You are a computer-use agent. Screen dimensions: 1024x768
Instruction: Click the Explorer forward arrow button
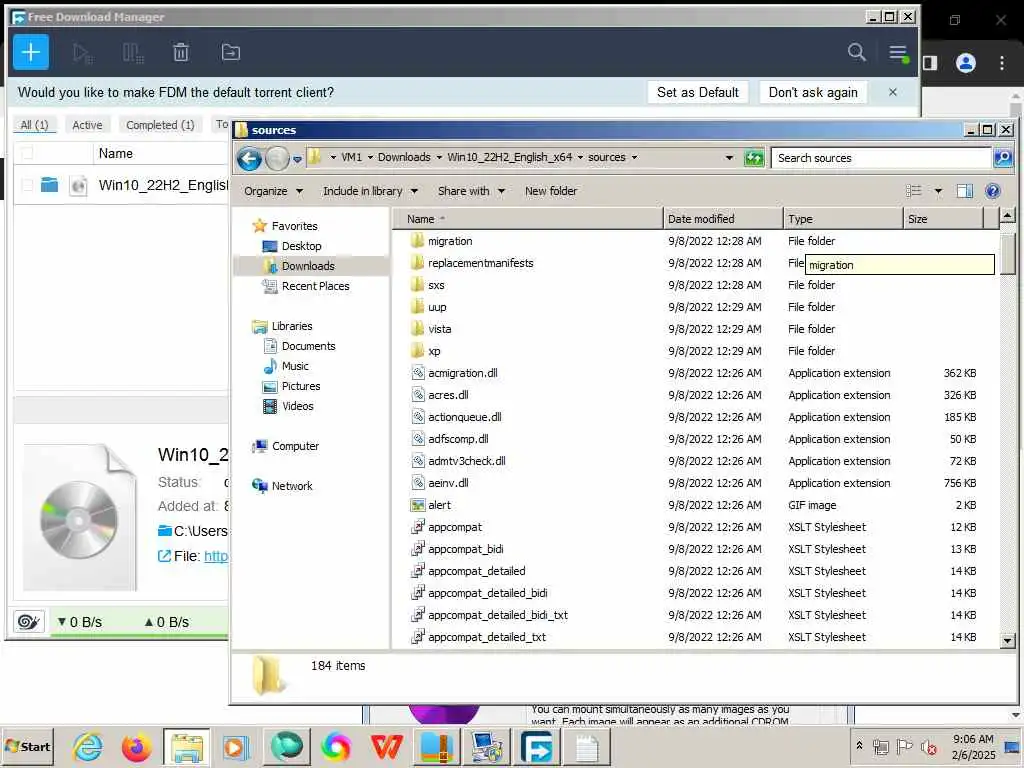point(277,158)
